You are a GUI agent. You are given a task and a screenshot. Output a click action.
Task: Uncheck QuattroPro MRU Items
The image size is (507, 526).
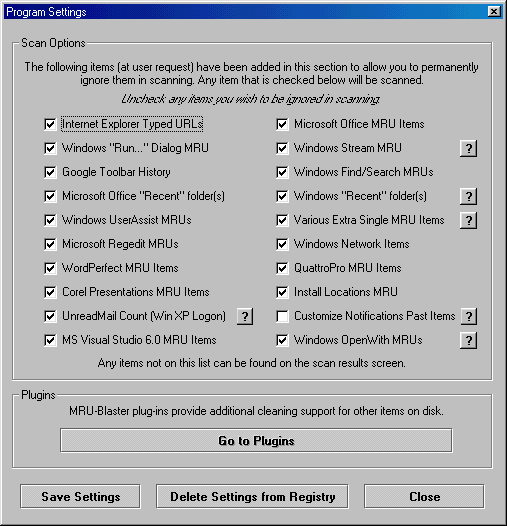(x=282, y=268)
